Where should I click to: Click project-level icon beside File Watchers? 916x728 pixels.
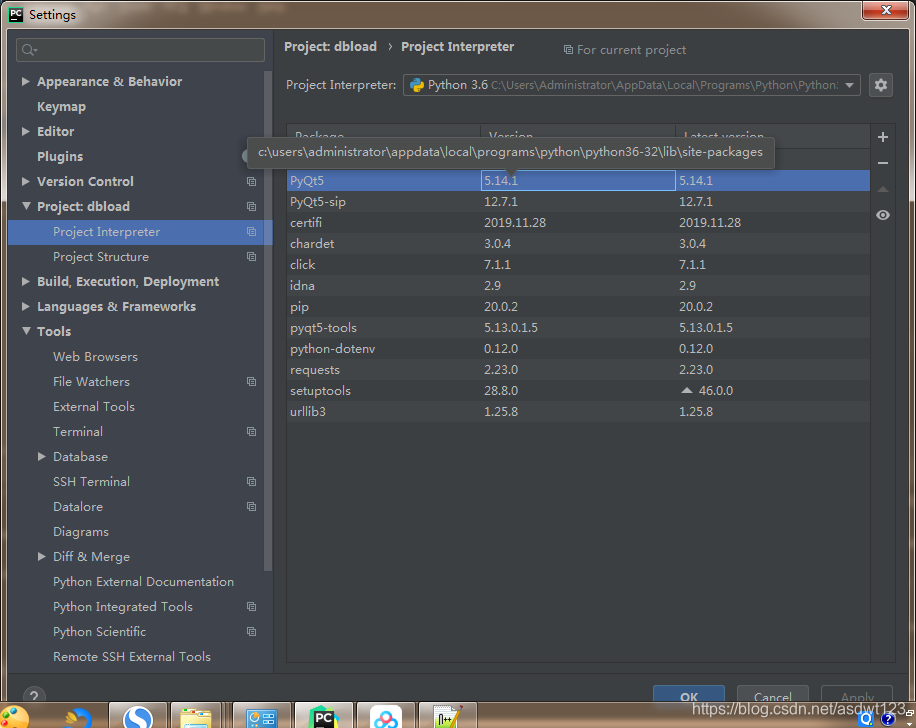[x=251, y=382]
